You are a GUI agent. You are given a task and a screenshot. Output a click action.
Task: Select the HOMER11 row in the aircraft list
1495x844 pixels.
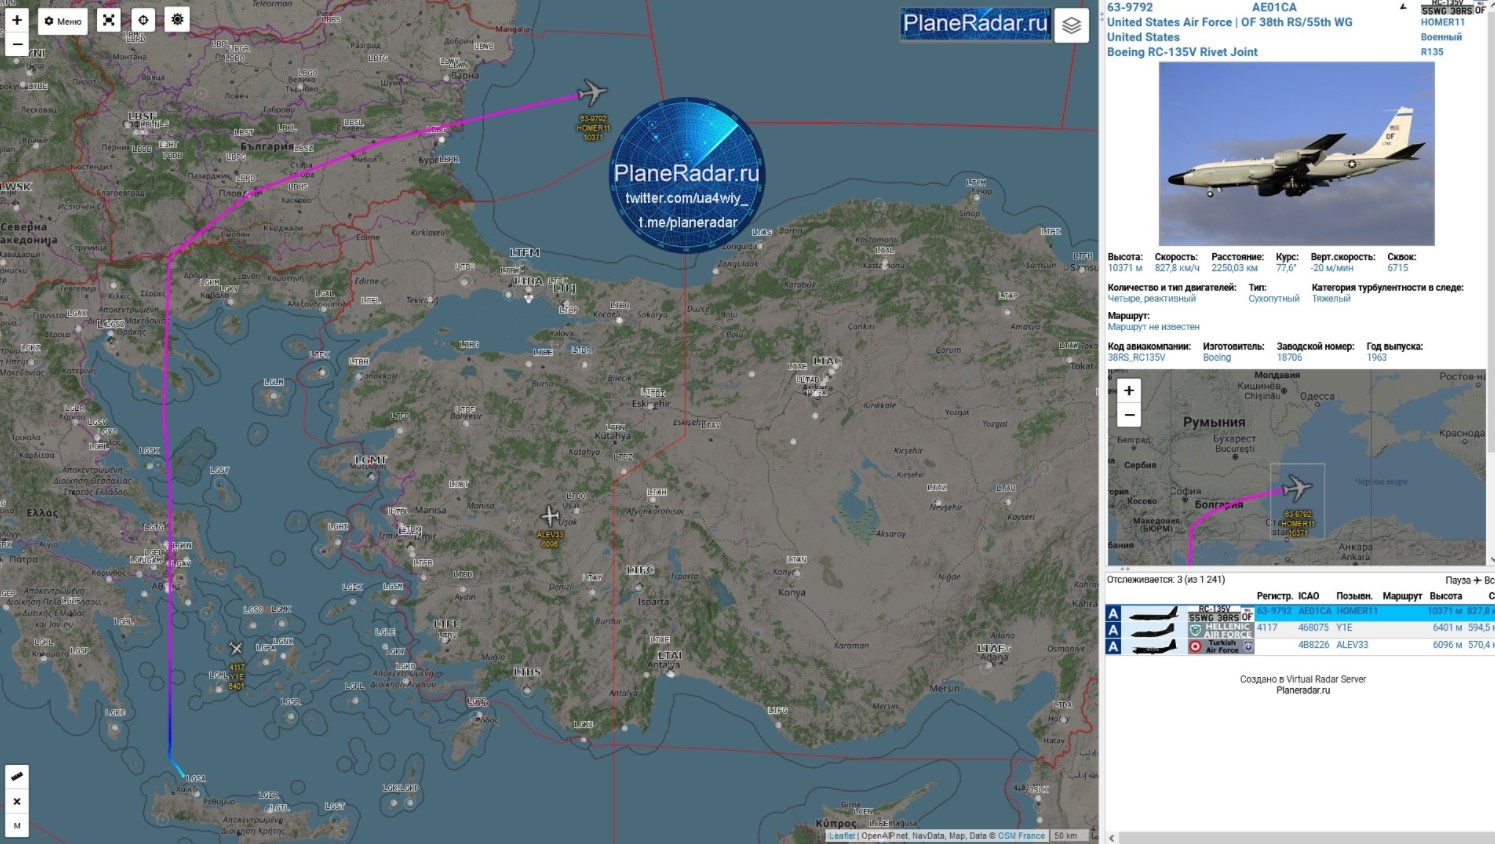[x=1299, y=612]
